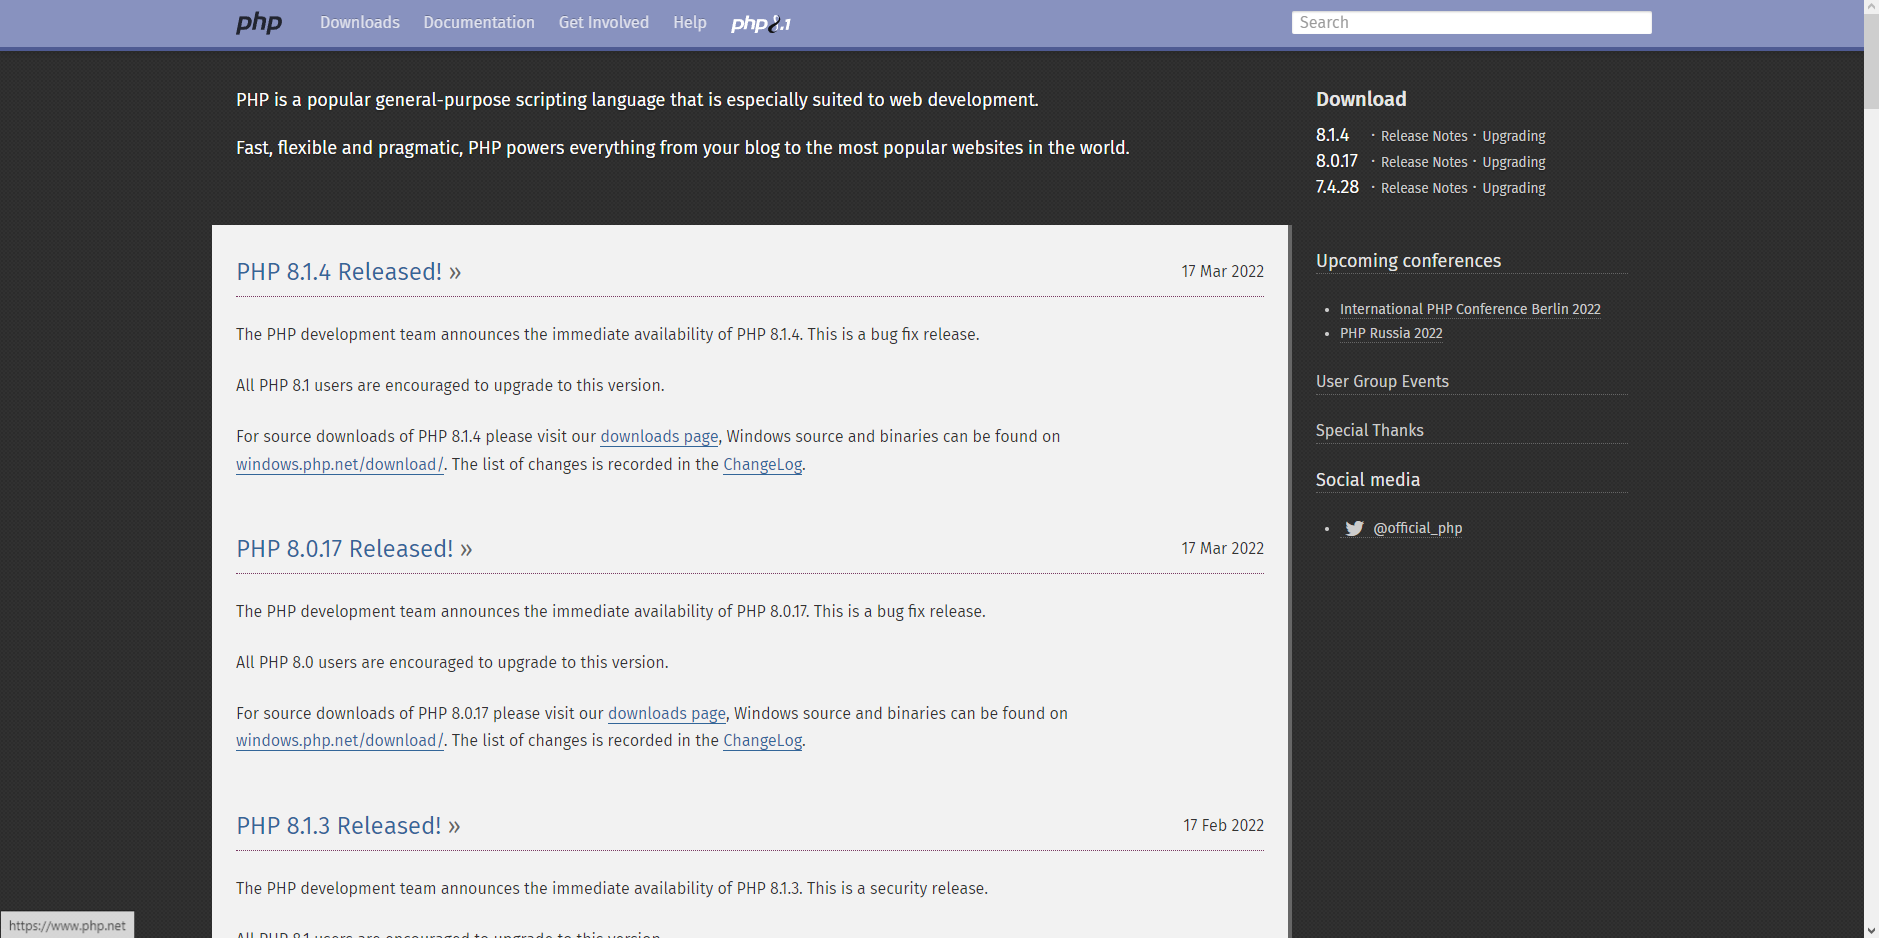Open the Downloads menu
The width and height of the screenshot is (1879, 938).
point(359,22)
